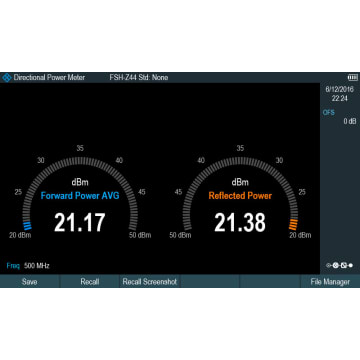
Task: Click the reflected gauge 20 dBm label
Action: pos(300,235)
